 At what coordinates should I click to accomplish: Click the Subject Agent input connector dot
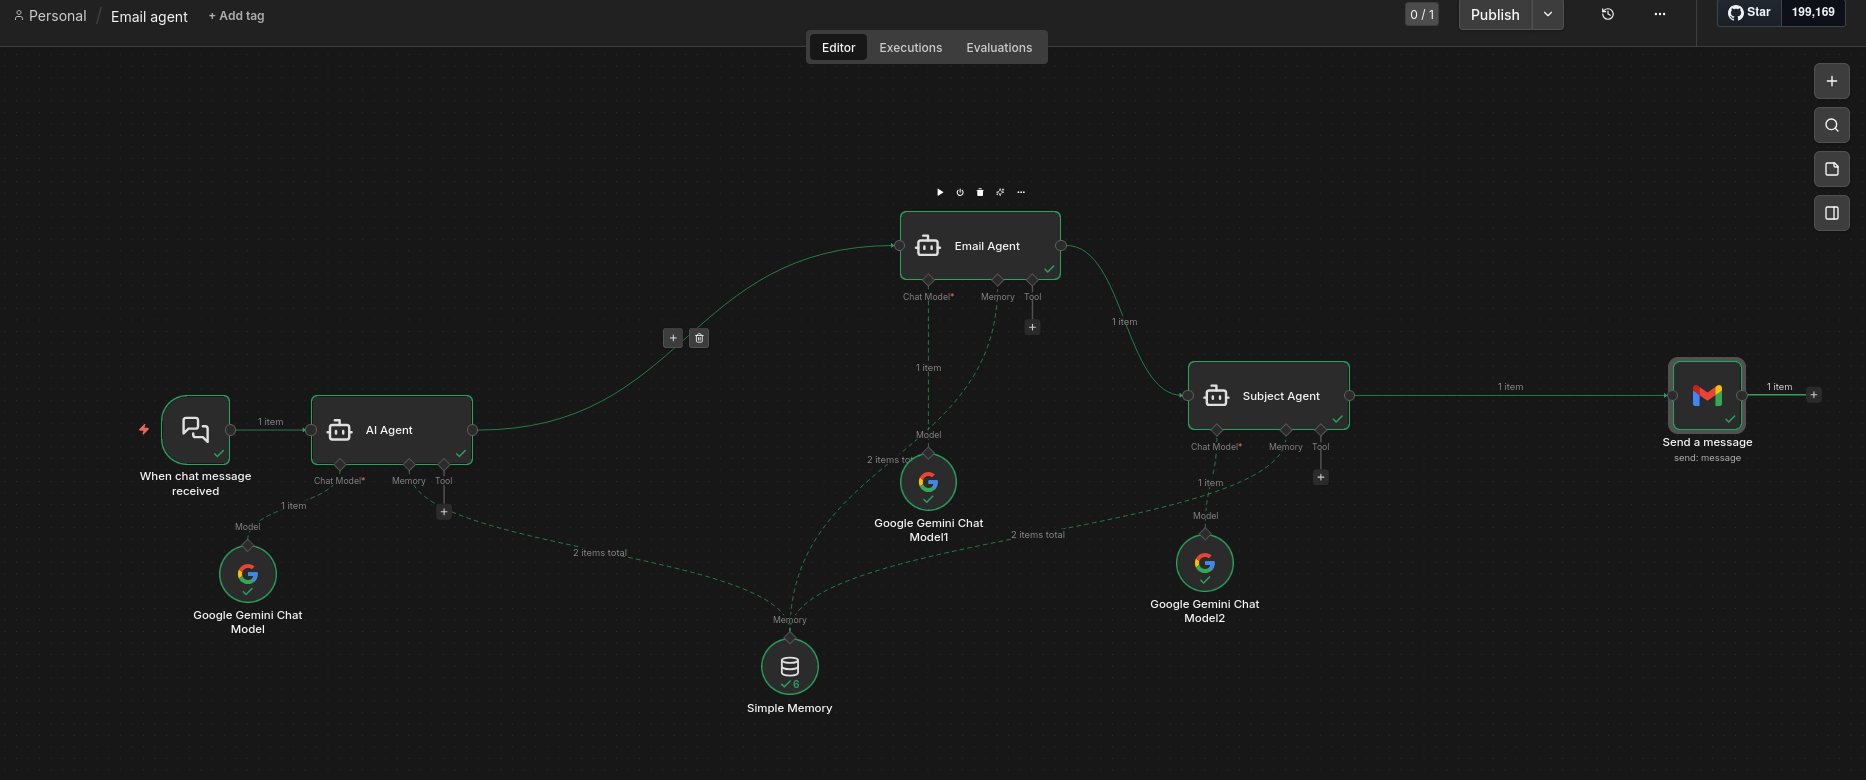(x=1188, y=396)
